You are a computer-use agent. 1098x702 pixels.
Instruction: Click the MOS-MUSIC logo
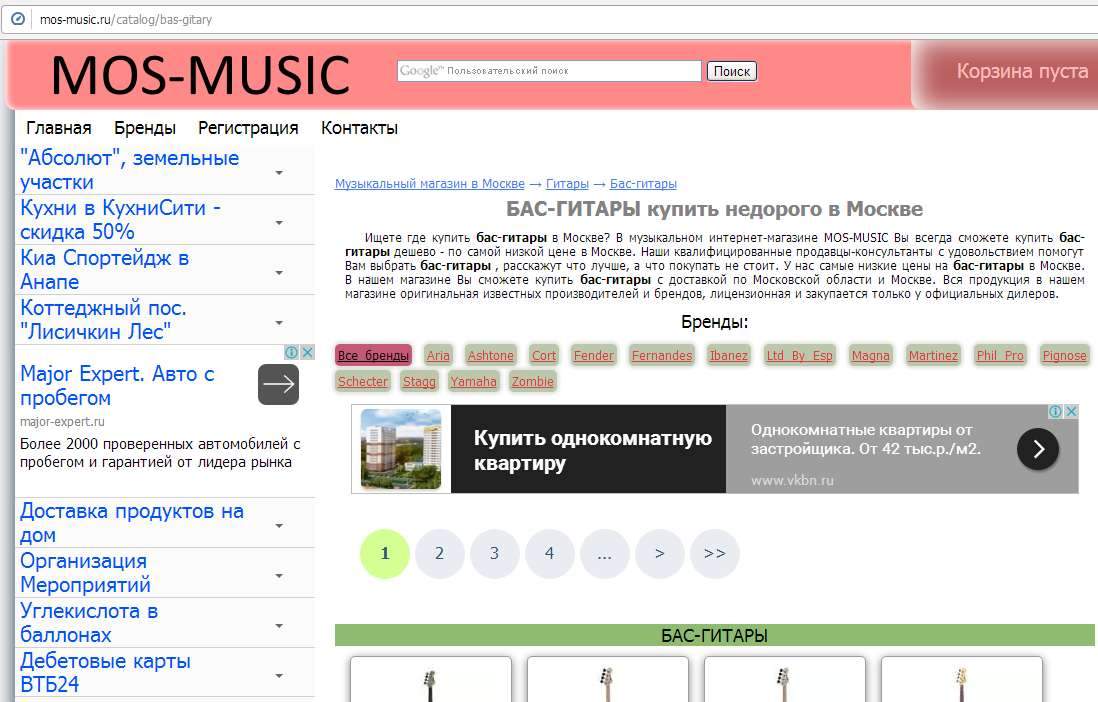coord(200,75)
